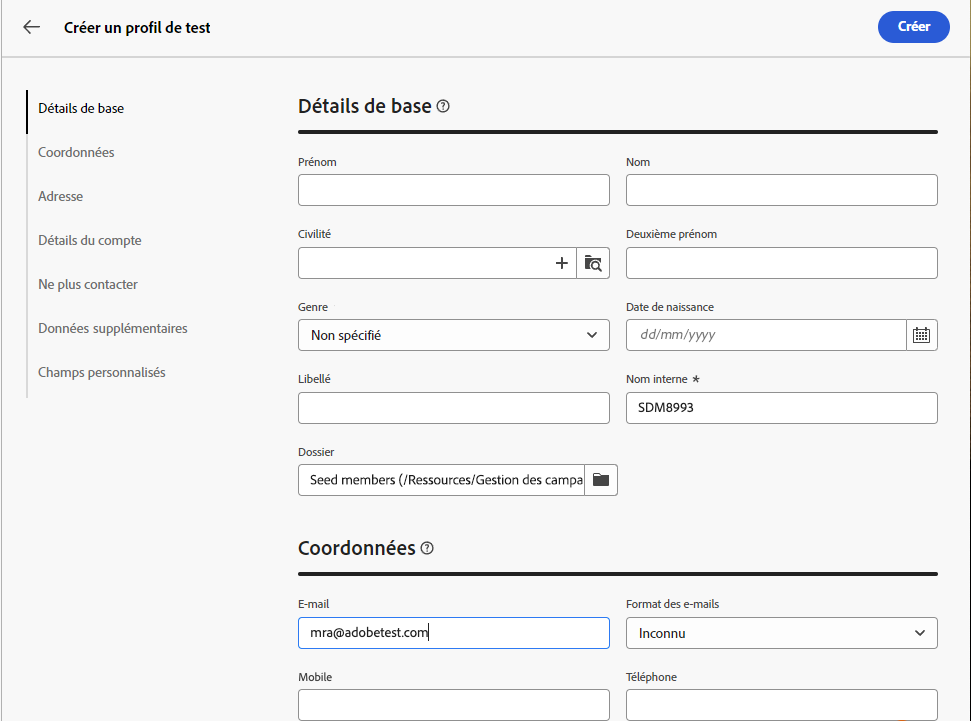Click the Dossier folder browse icon

coord(601,480)
